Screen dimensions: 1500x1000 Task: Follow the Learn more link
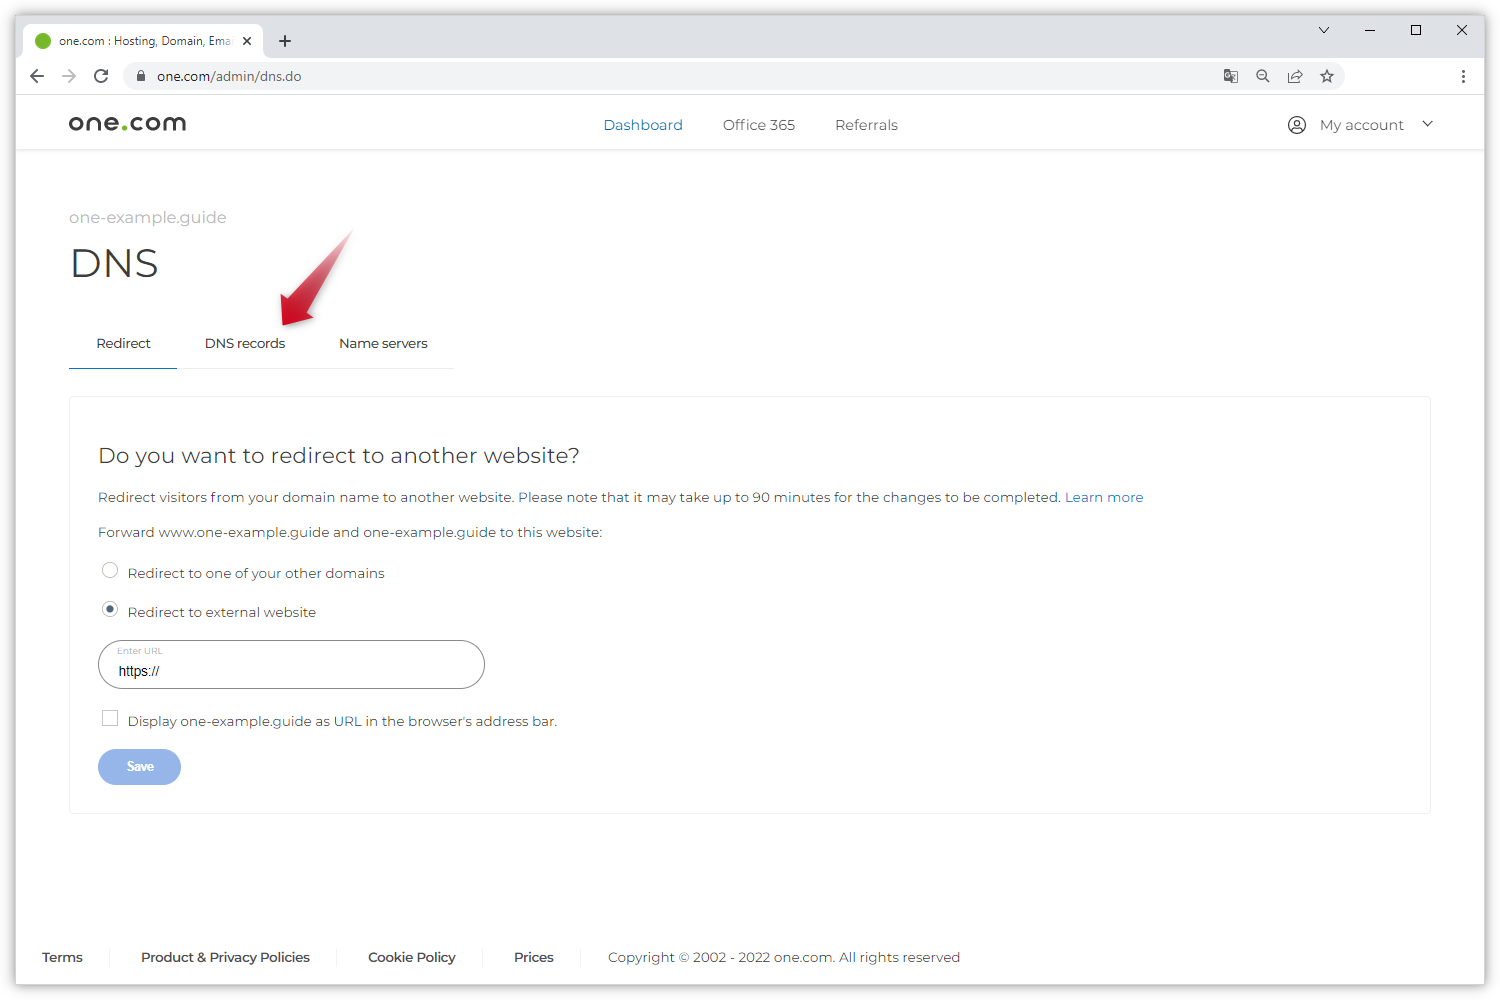1103,497
